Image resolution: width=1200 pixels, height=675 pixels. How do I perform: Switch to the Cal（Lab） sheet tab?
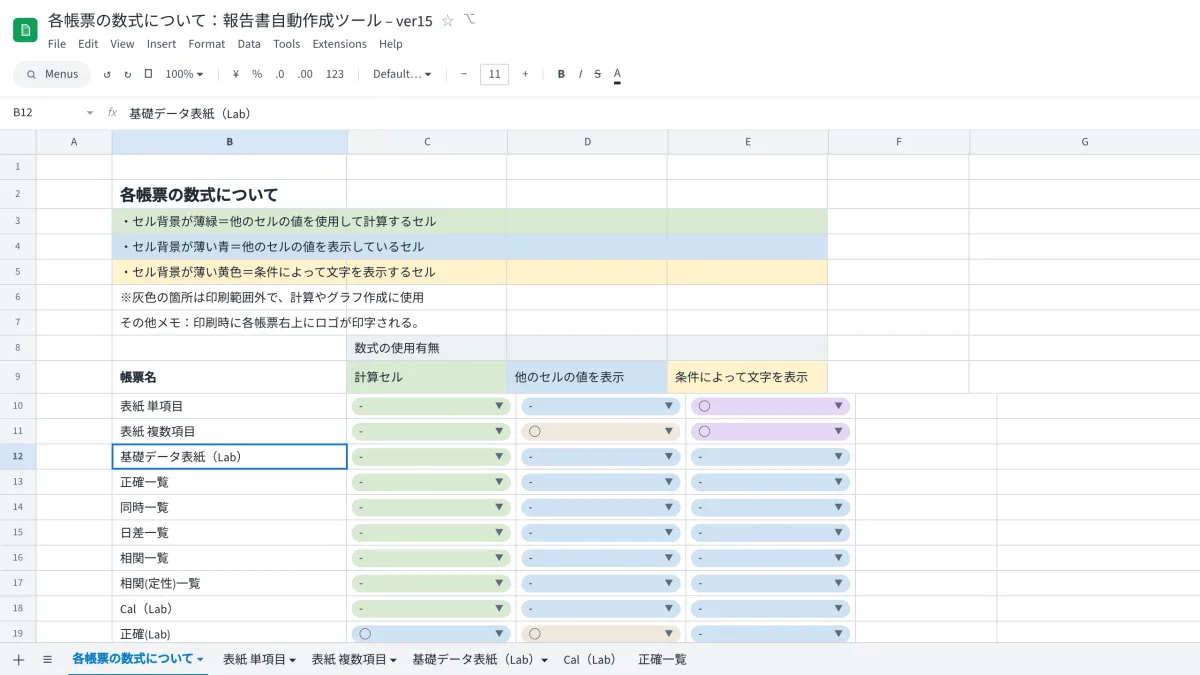click(592, 659)
